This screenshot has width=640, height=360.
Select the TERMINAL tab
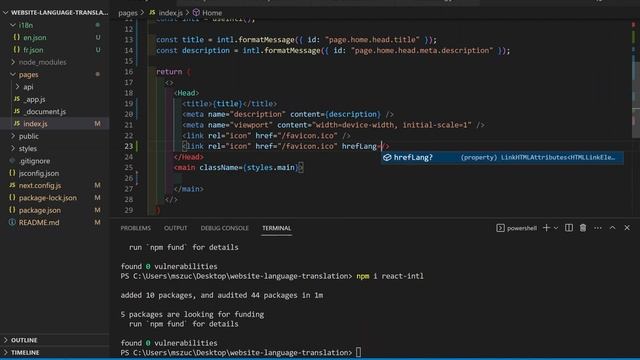[x=277, y=228]
